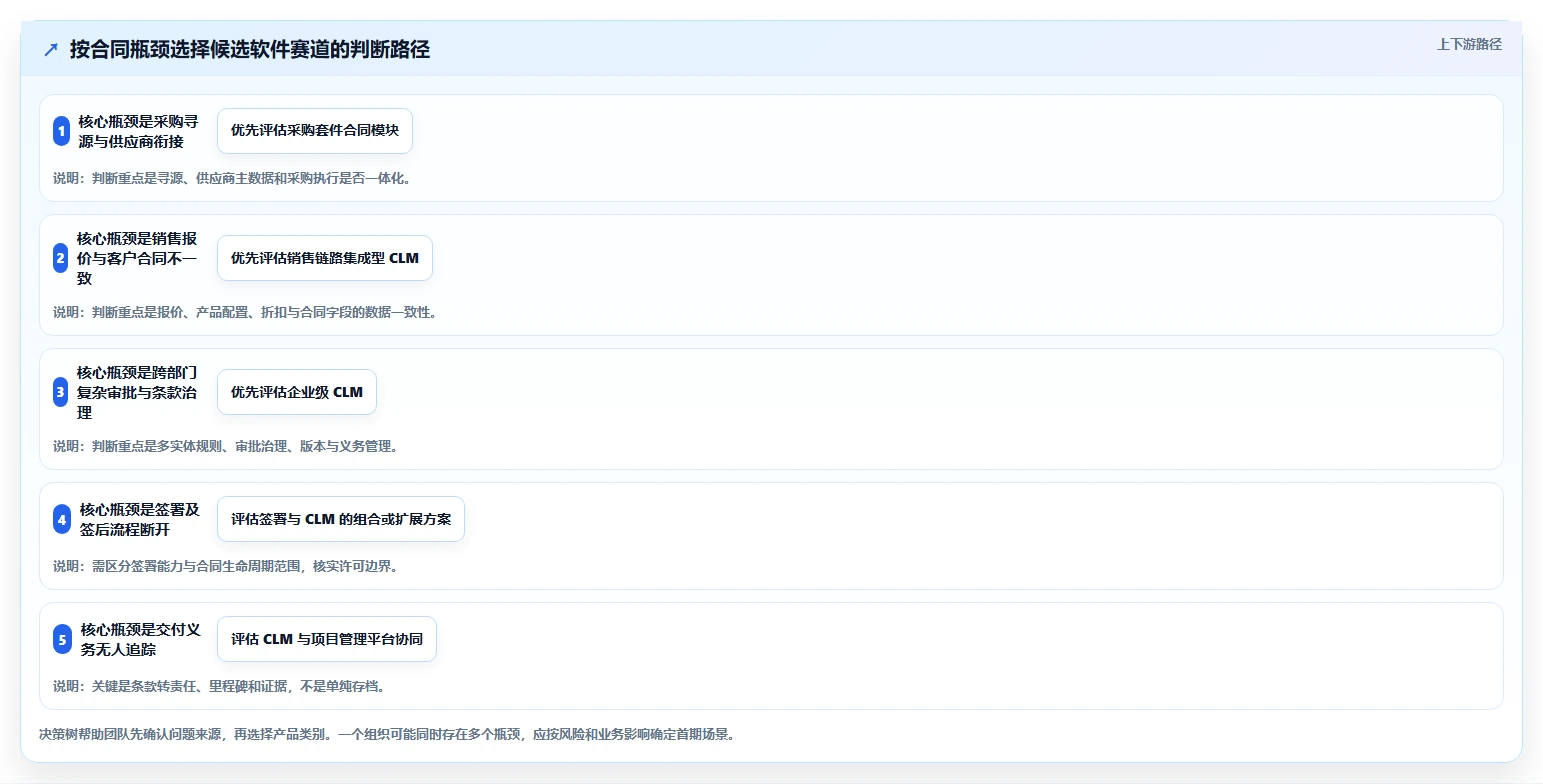The width and height of the screenshot is (1543, 784).
Task: Click the note about 条款转责任、里程碑和证据
Action: tap(219, 686)
